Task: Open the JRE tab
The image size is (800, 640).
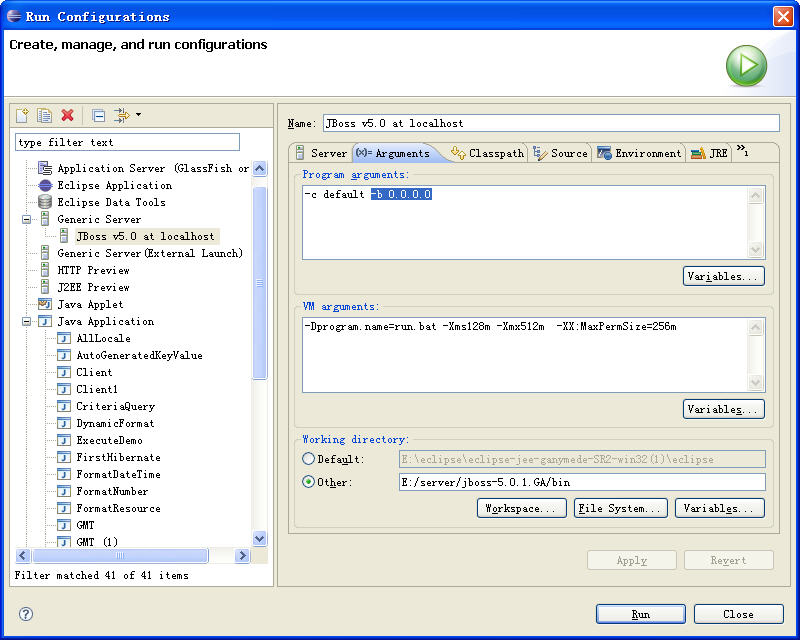Action: (x=709, y=153)
